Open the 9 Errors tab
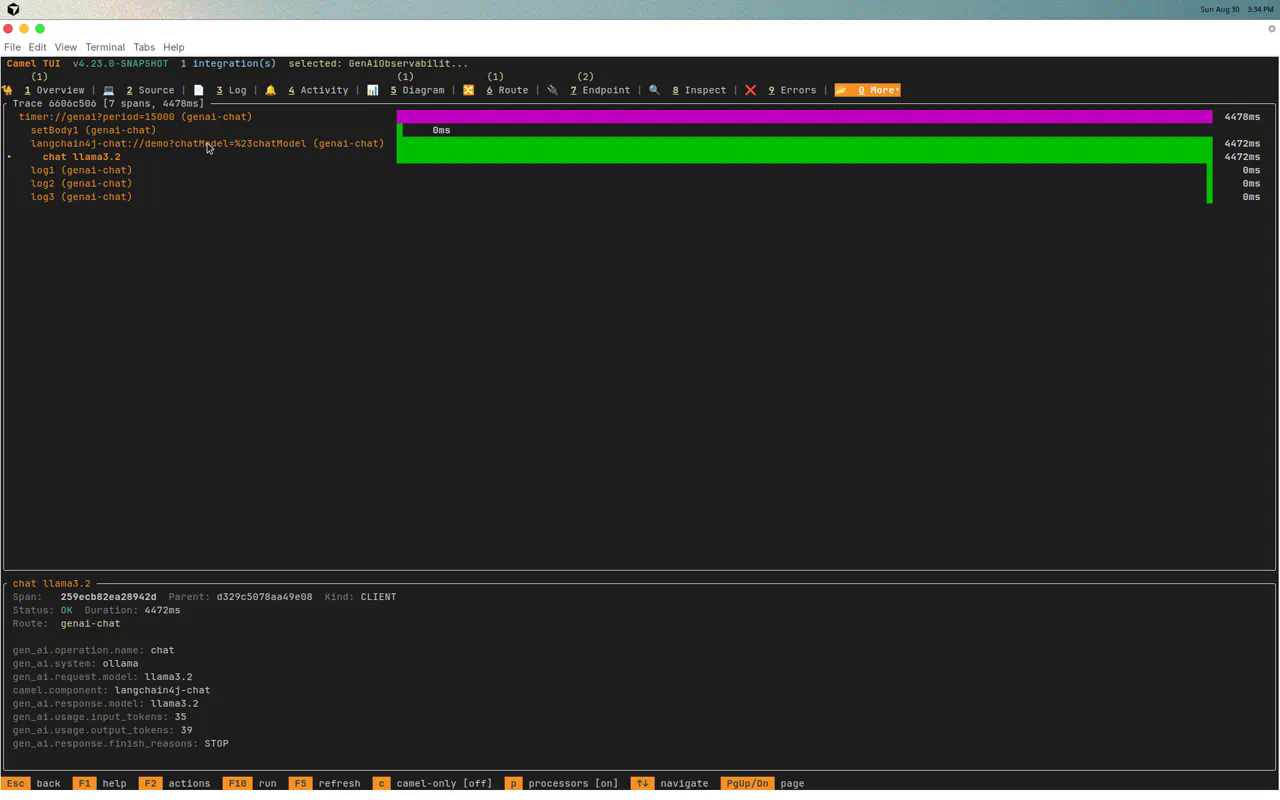The width and height of the screenshot is (1280, 800). click(x=792, y=90)
